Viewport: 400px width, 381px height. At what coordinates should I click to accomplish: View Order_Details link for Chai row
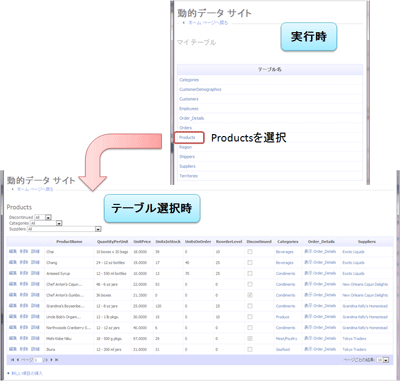(x=320, y=252)
